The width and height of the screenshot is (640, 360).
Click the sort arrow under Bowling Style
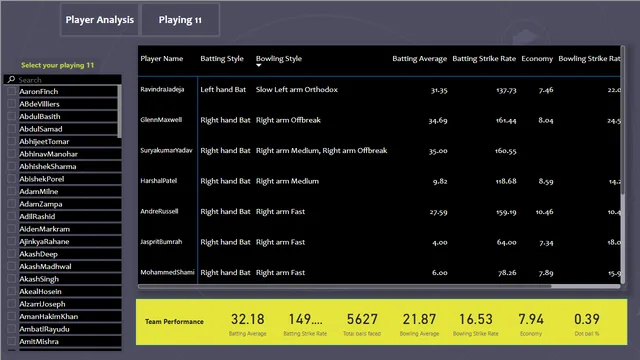tap(259, 65)
